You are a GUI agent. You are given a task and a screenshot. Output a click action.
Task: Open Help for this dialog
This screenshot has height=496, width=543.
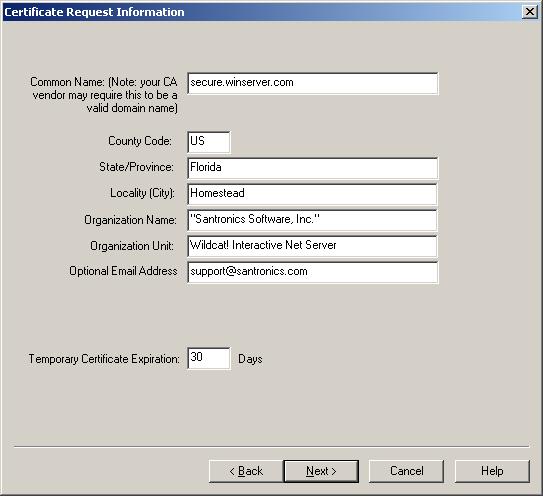[492, 471]
